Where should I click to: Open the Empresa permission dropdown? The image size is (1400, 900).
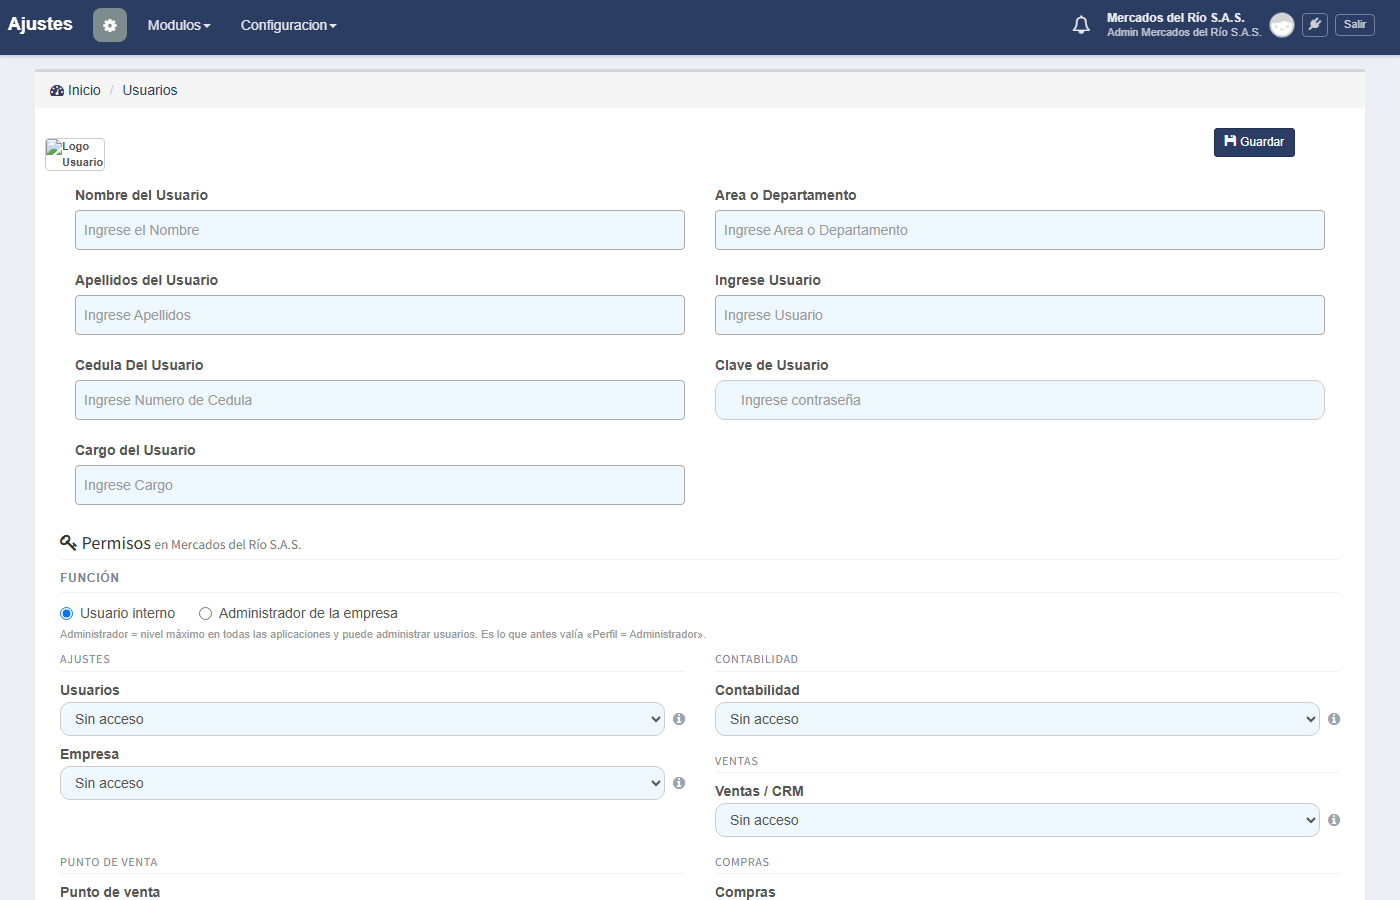click(x=362, y=783)
